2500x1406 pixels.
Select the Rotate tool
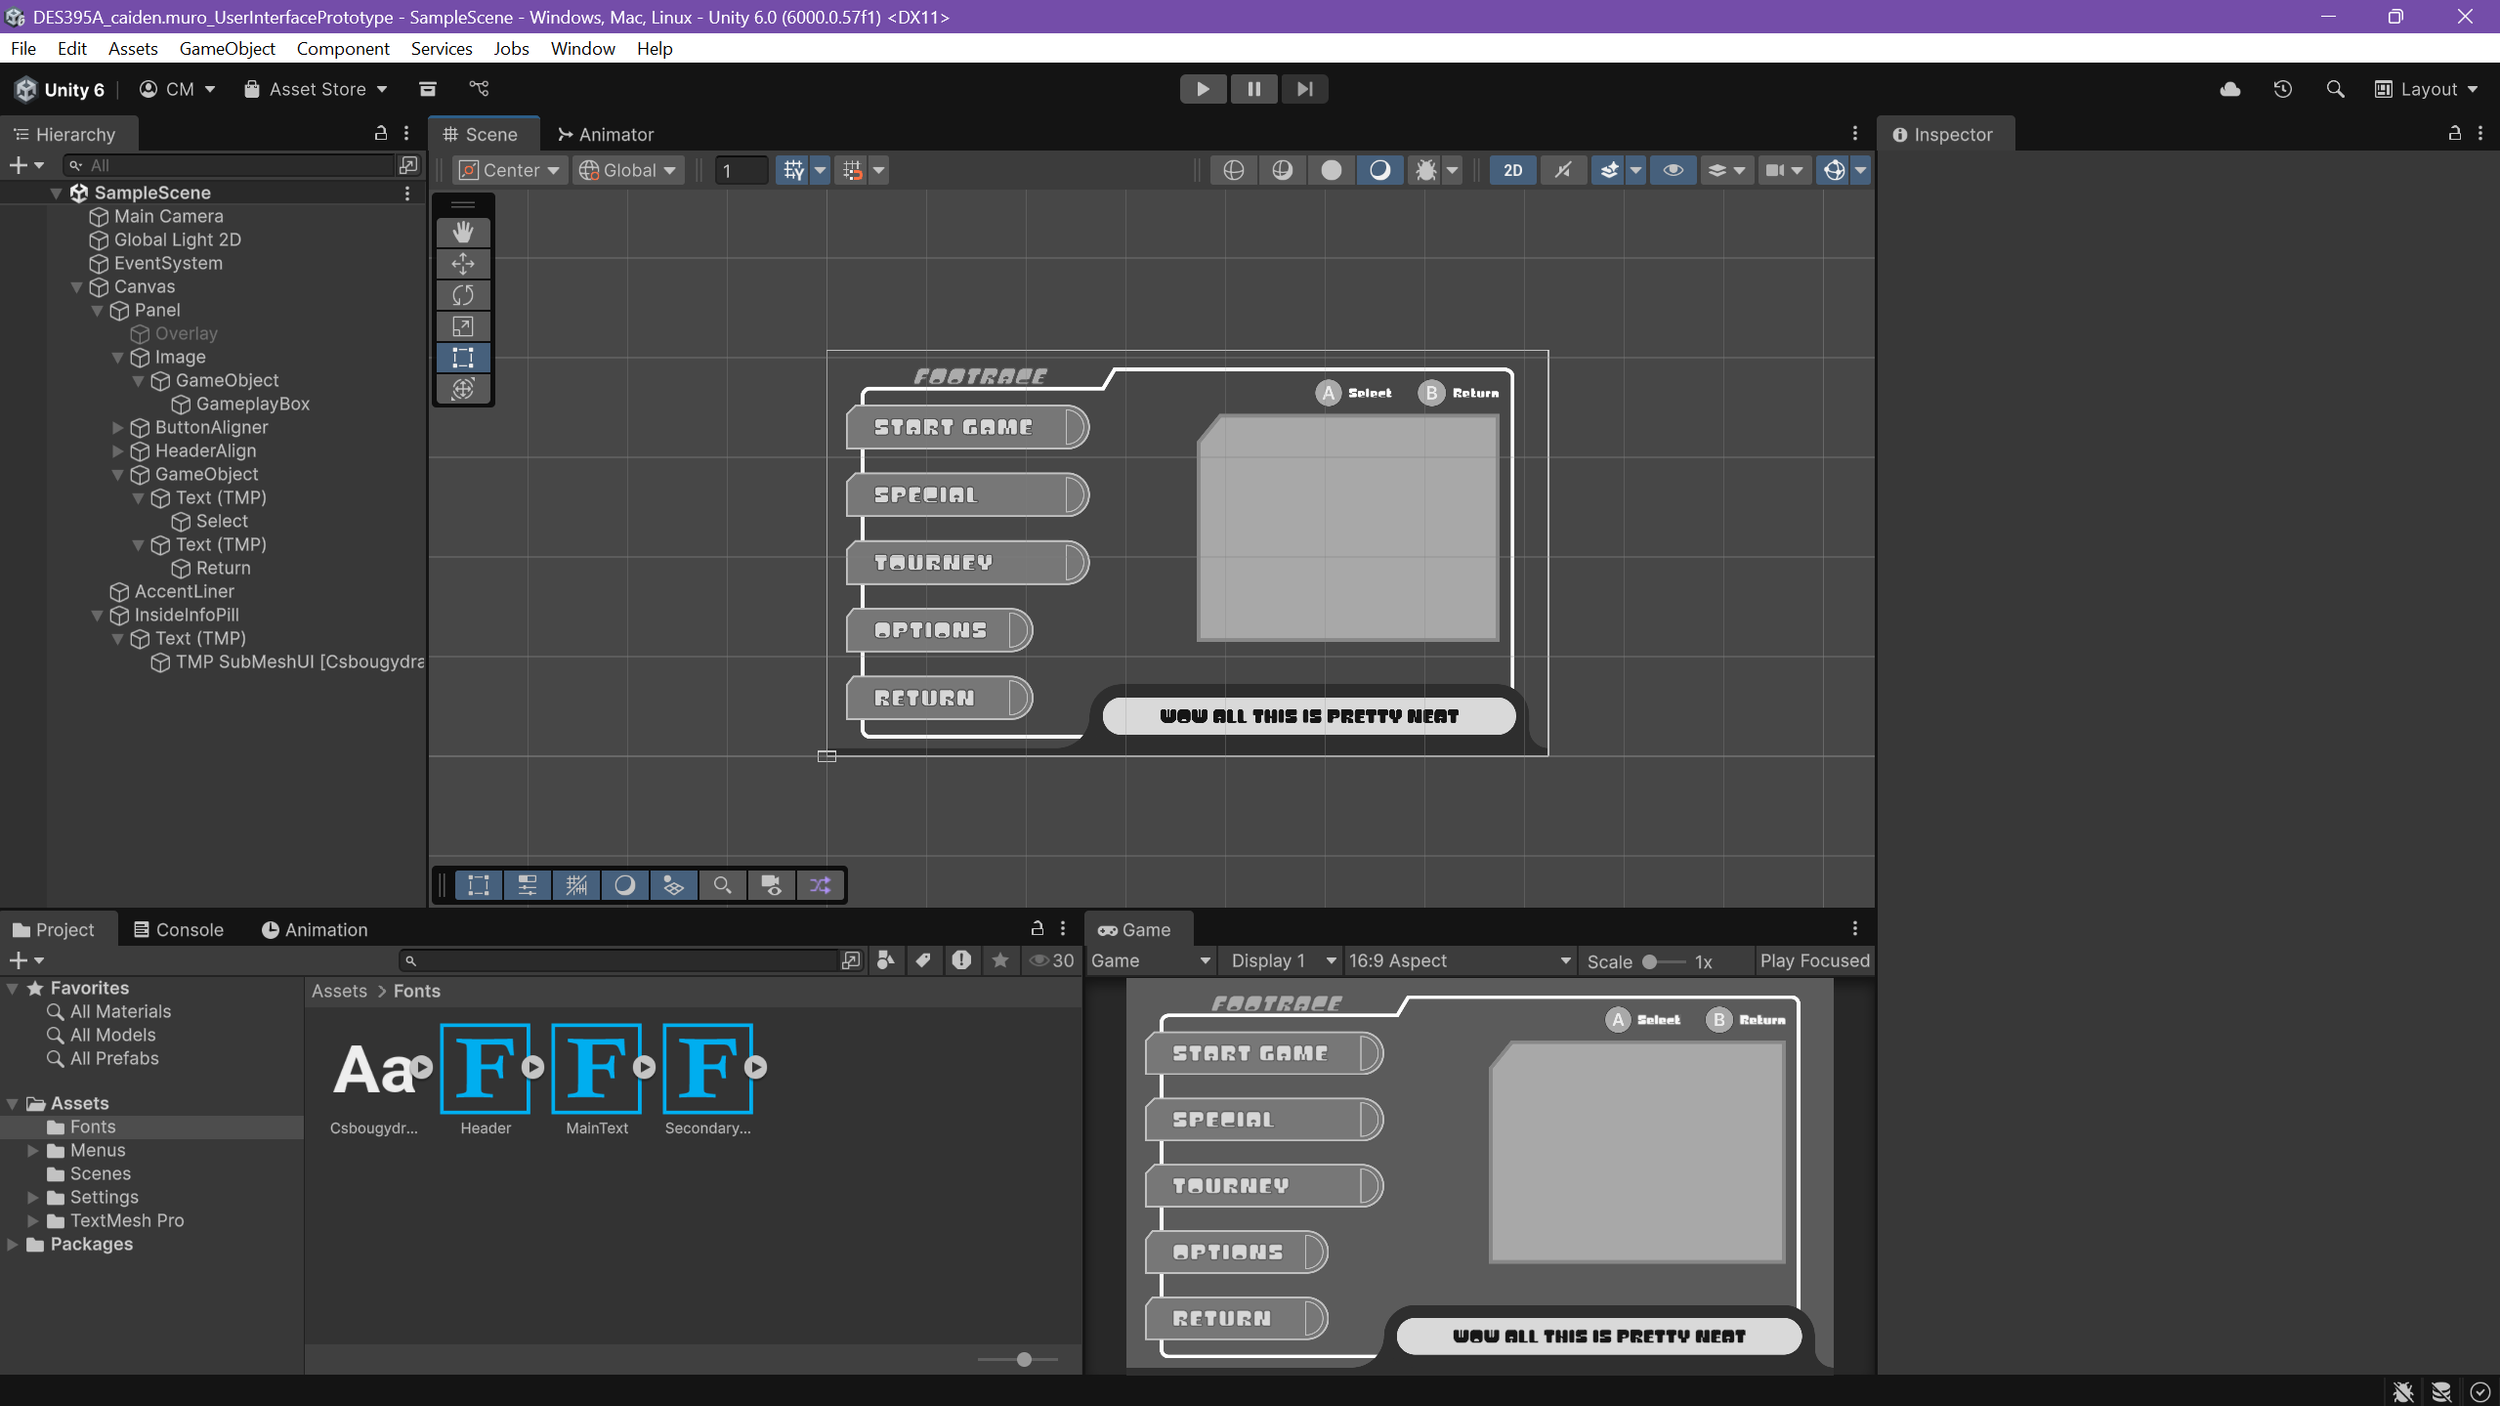[463, 295]
